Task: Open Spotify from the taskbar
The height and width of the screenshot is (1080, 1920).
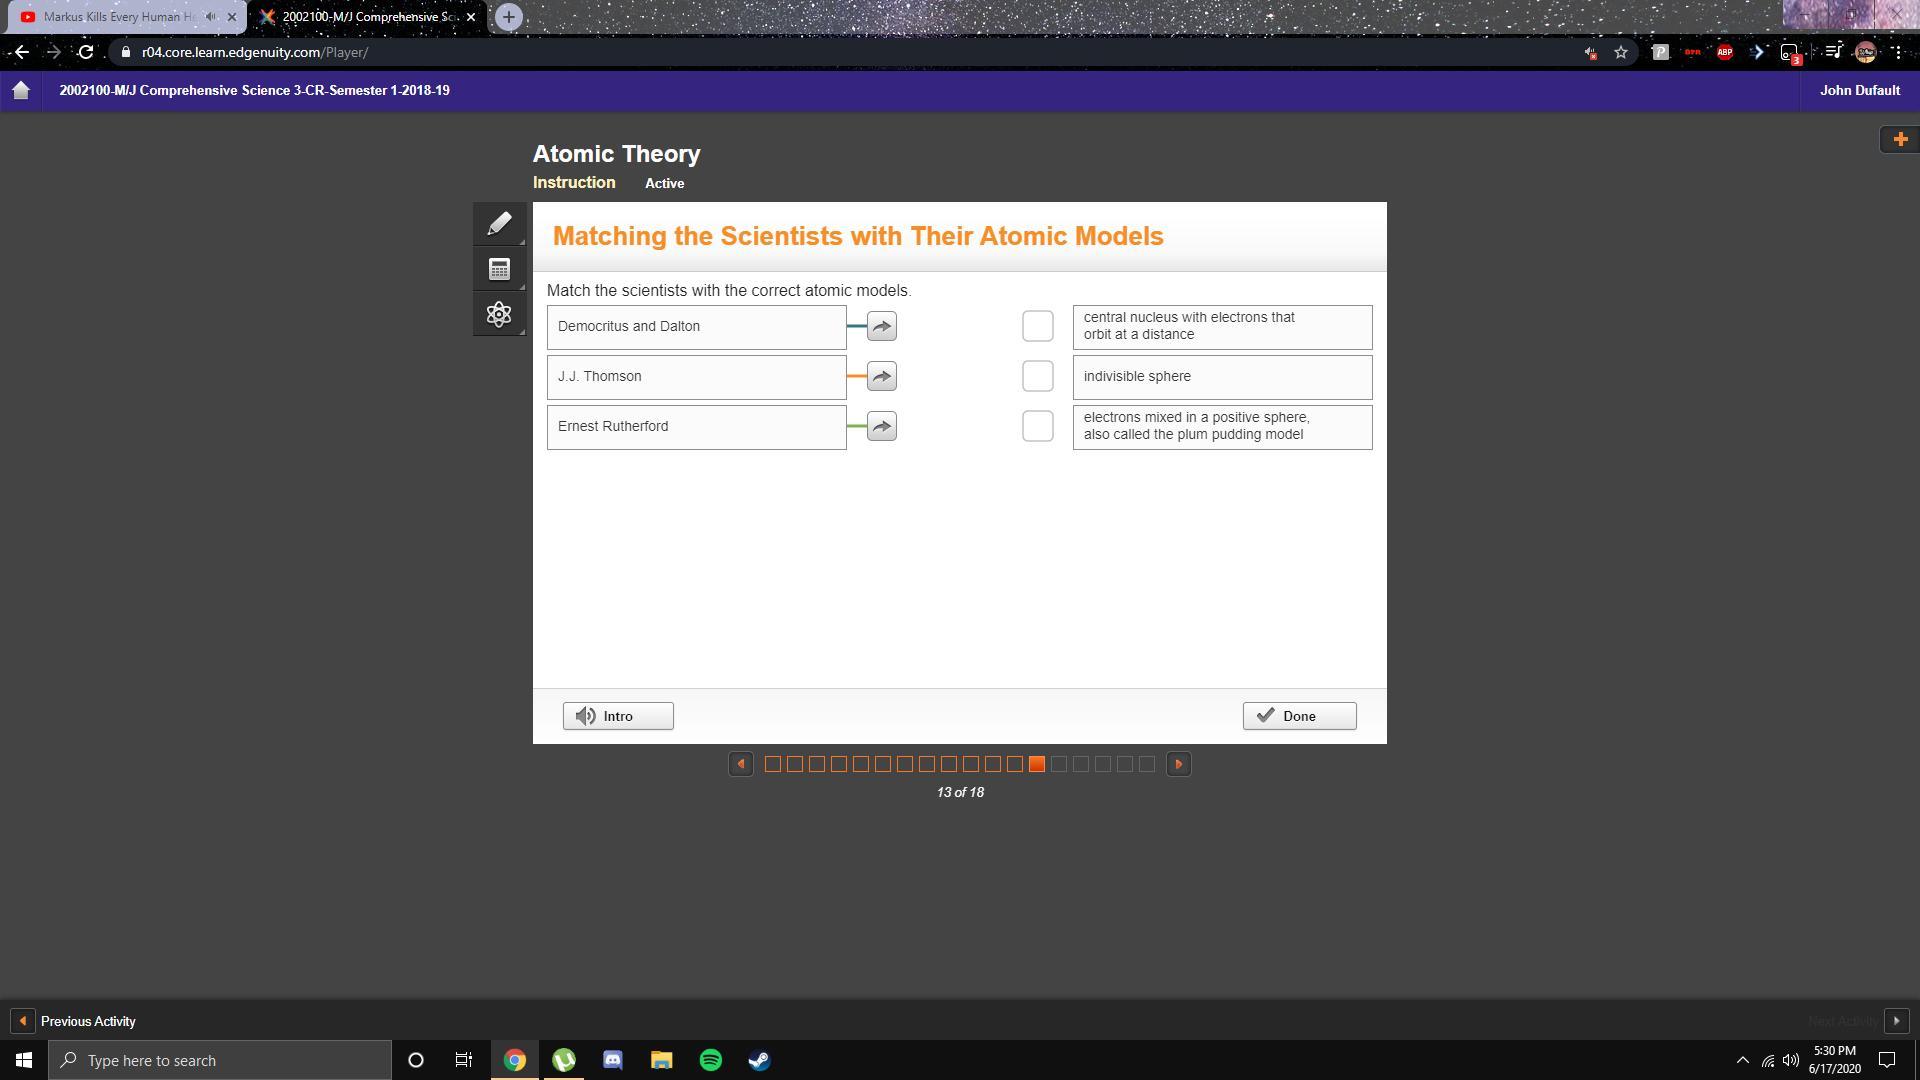Action: click(x=710, y=1060)
